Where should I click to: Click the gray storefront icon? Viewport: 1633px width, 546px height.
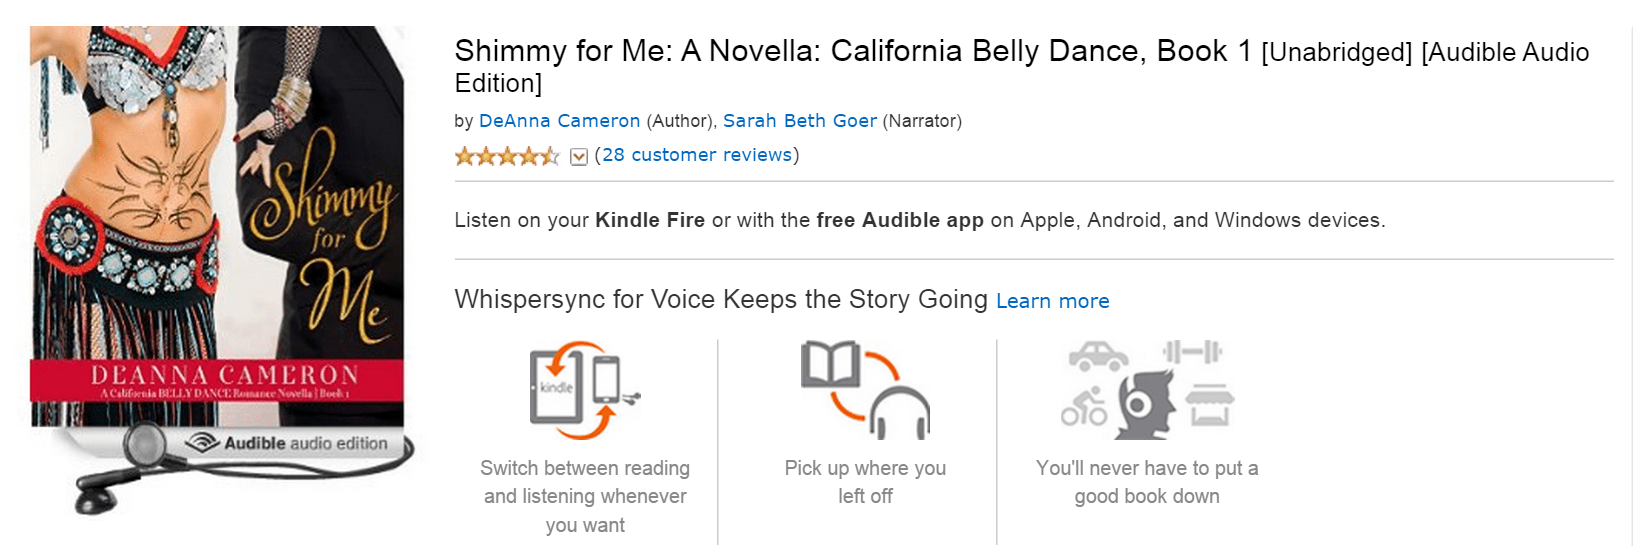pos(1209,405)
